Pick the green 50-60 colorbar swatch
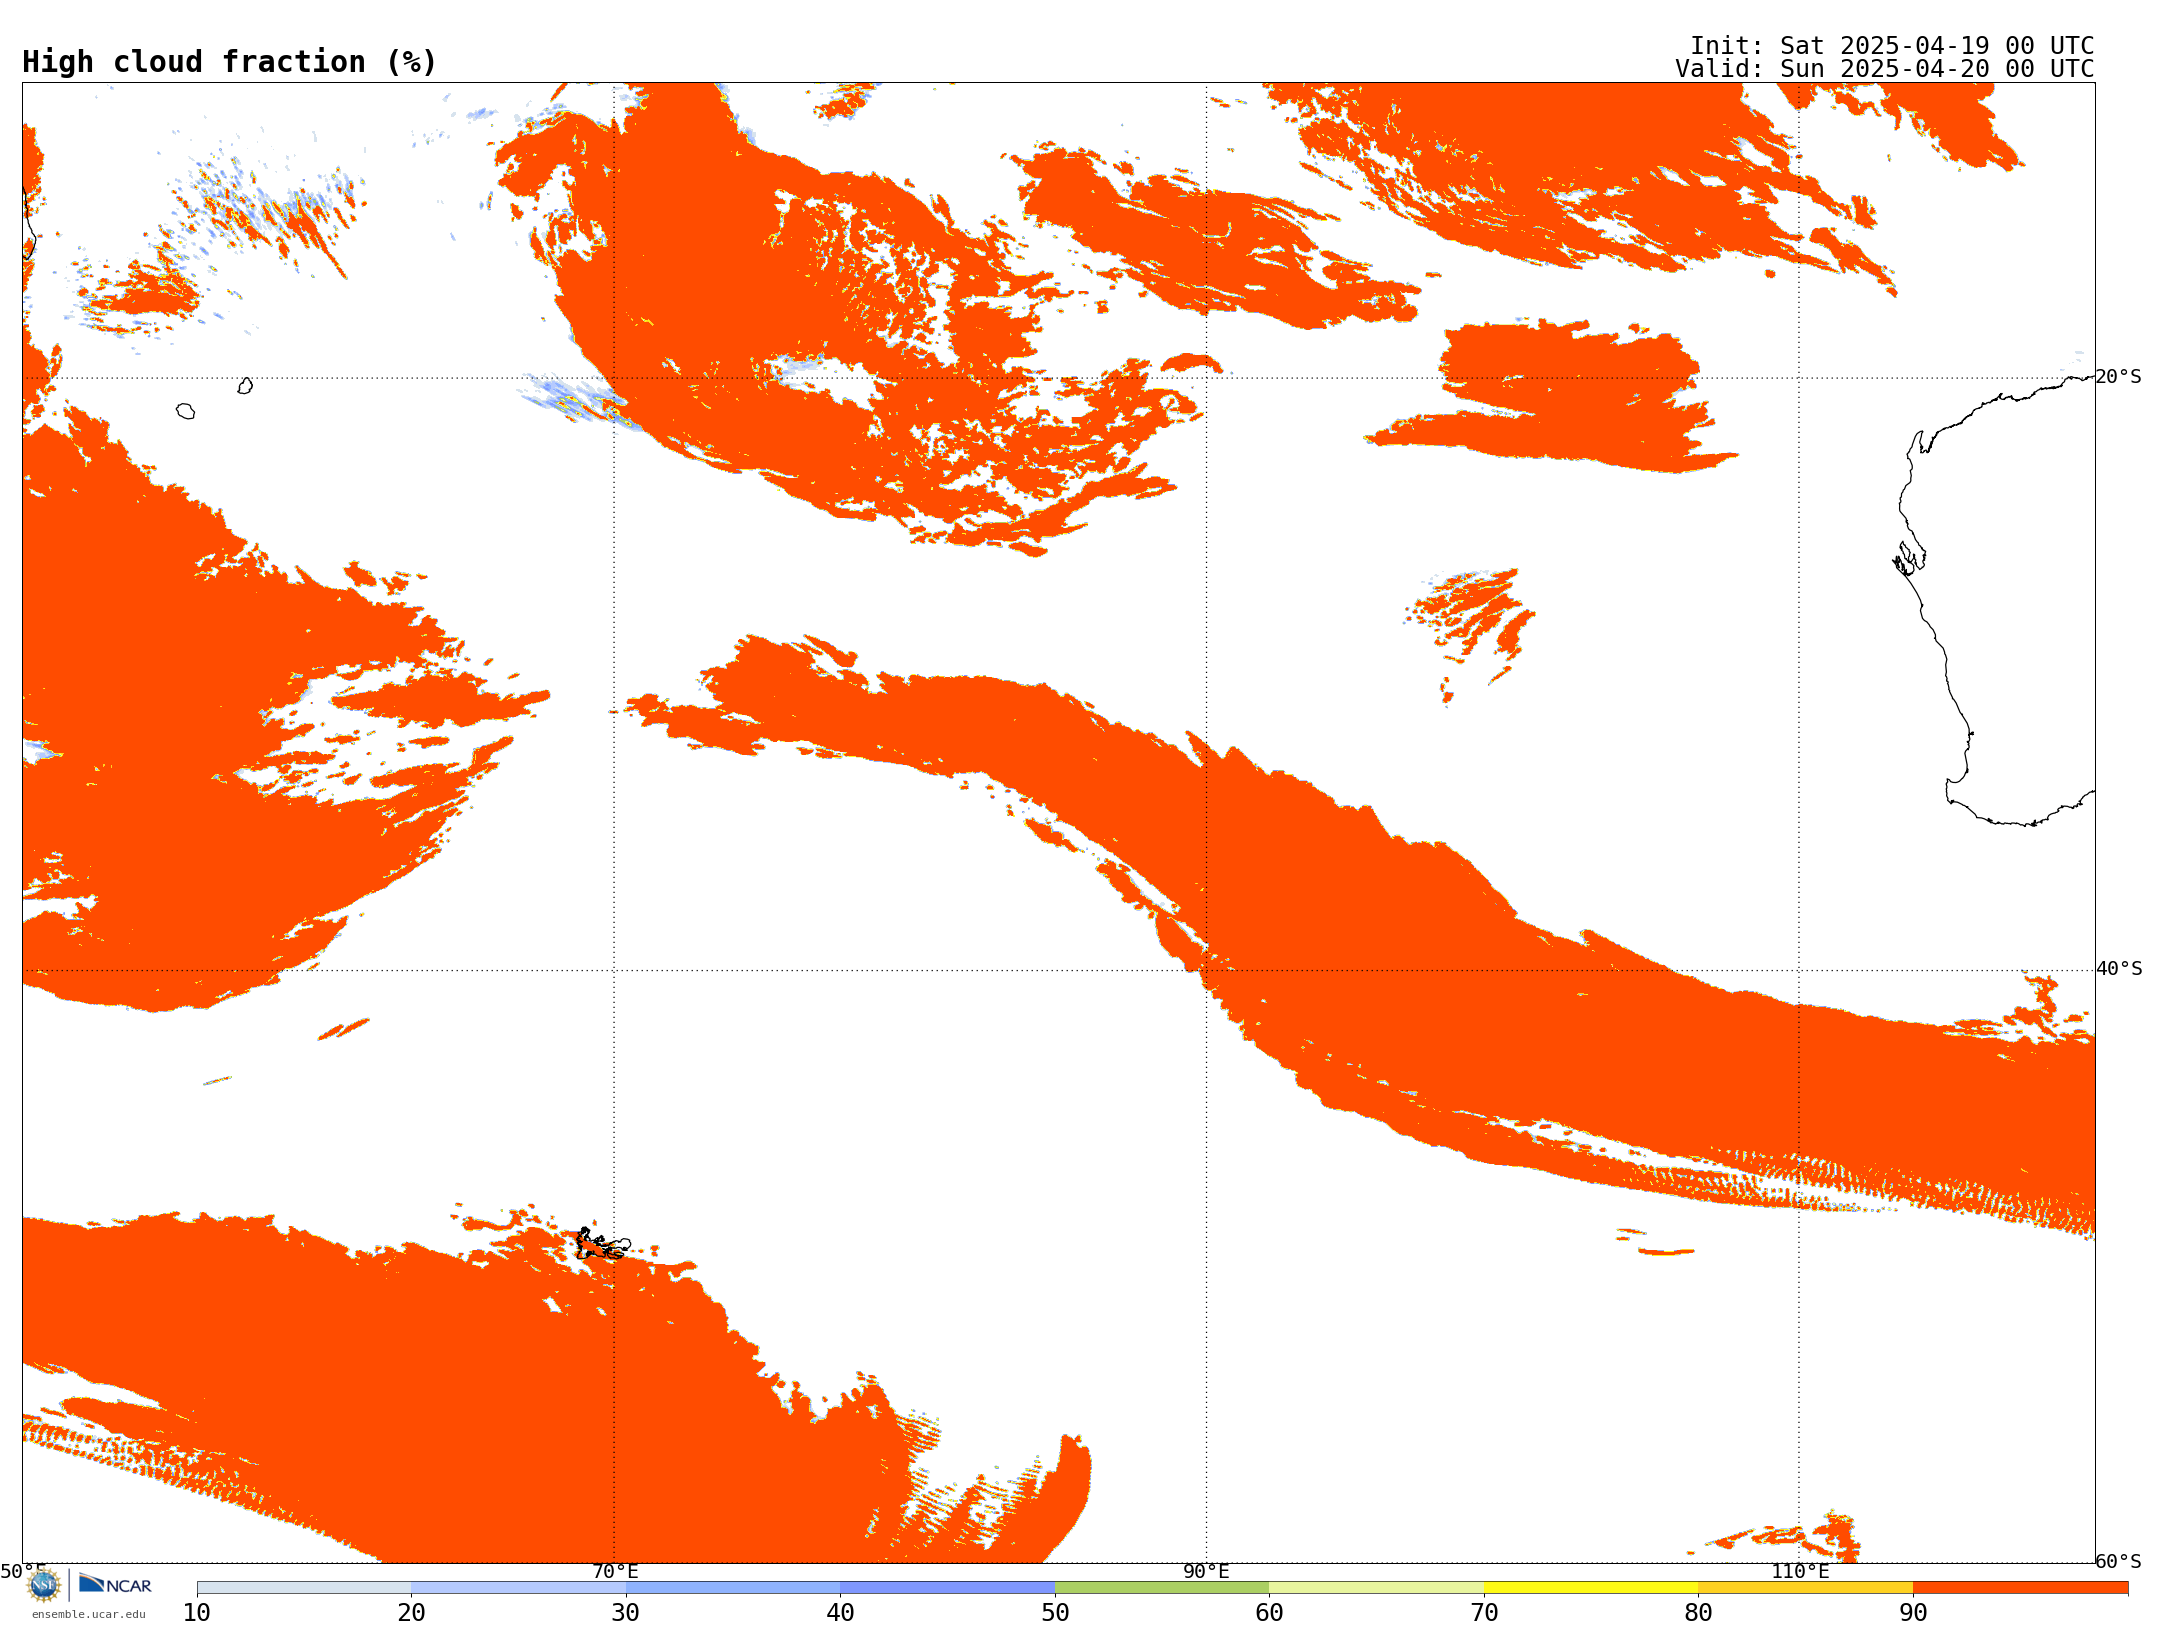2160x1626 pixels. [1162, 1588]
